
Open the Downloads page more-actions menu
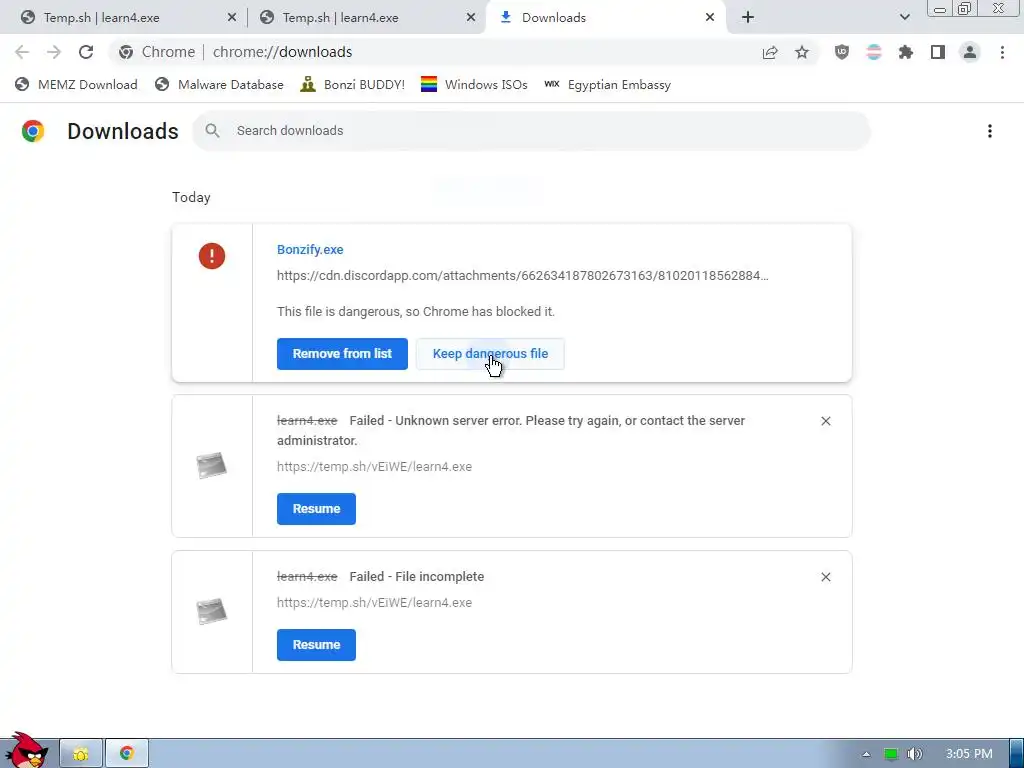989,131
